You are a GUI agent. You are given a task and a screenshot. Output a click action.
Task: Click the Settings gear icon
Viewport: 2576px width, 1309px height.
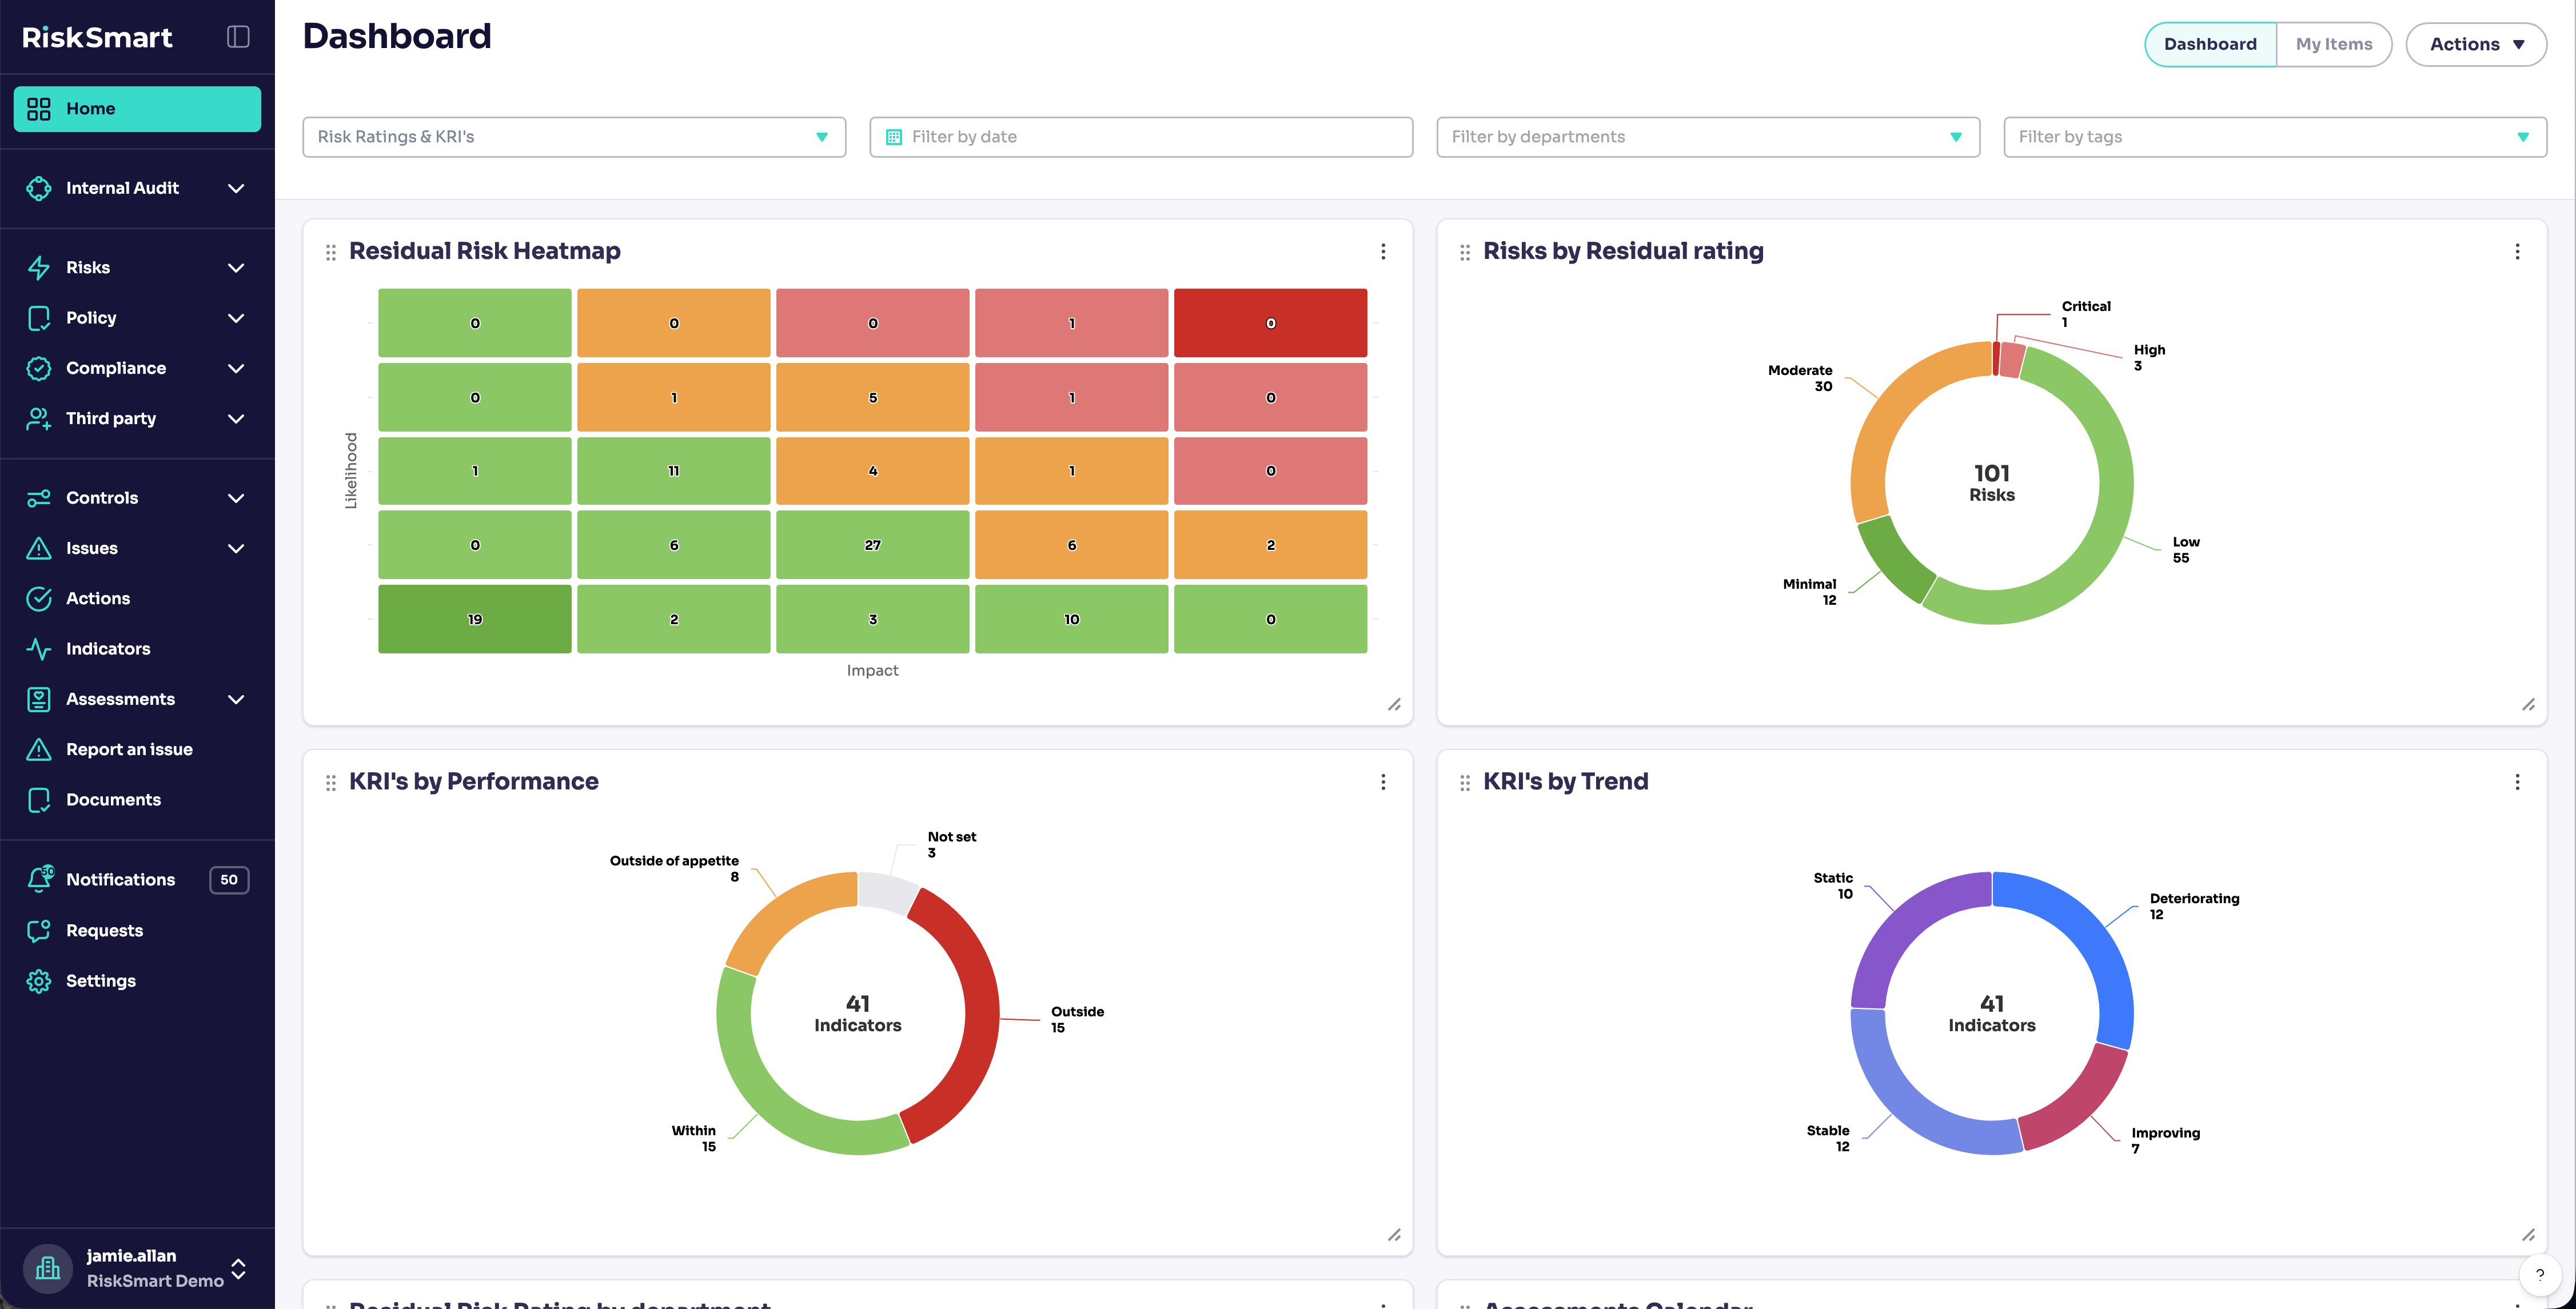pos(39,981)
